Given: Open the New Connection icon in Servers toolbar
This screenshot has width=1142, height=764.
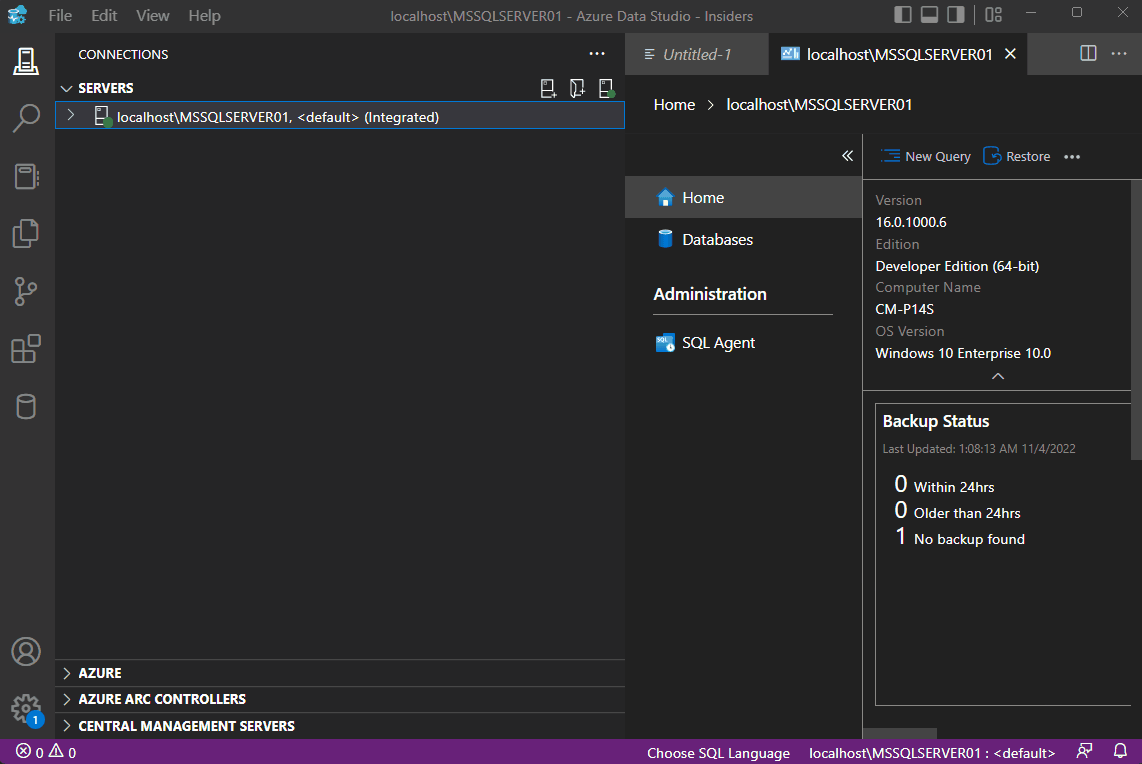Looking at the screenshot, I should [548, 88].
